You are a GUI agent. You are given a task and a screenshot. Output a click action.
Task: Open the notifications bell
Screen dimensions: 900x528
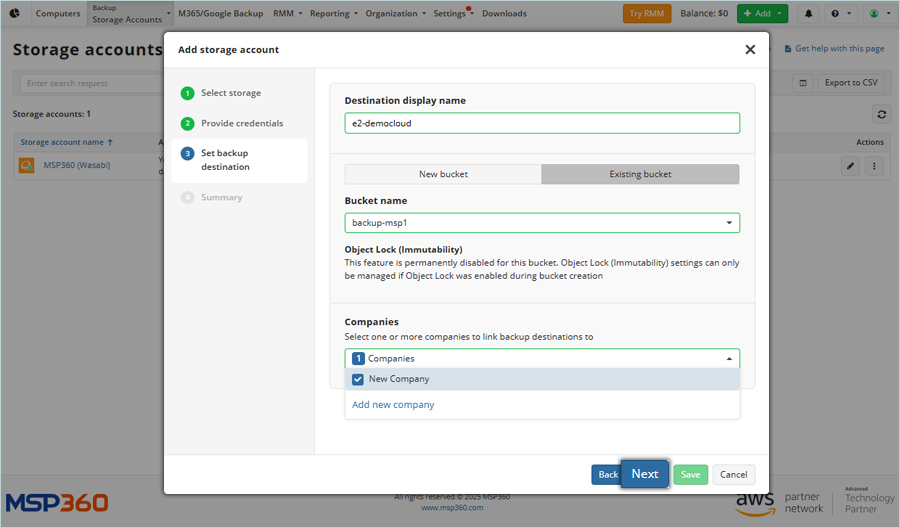pos(808,14)
